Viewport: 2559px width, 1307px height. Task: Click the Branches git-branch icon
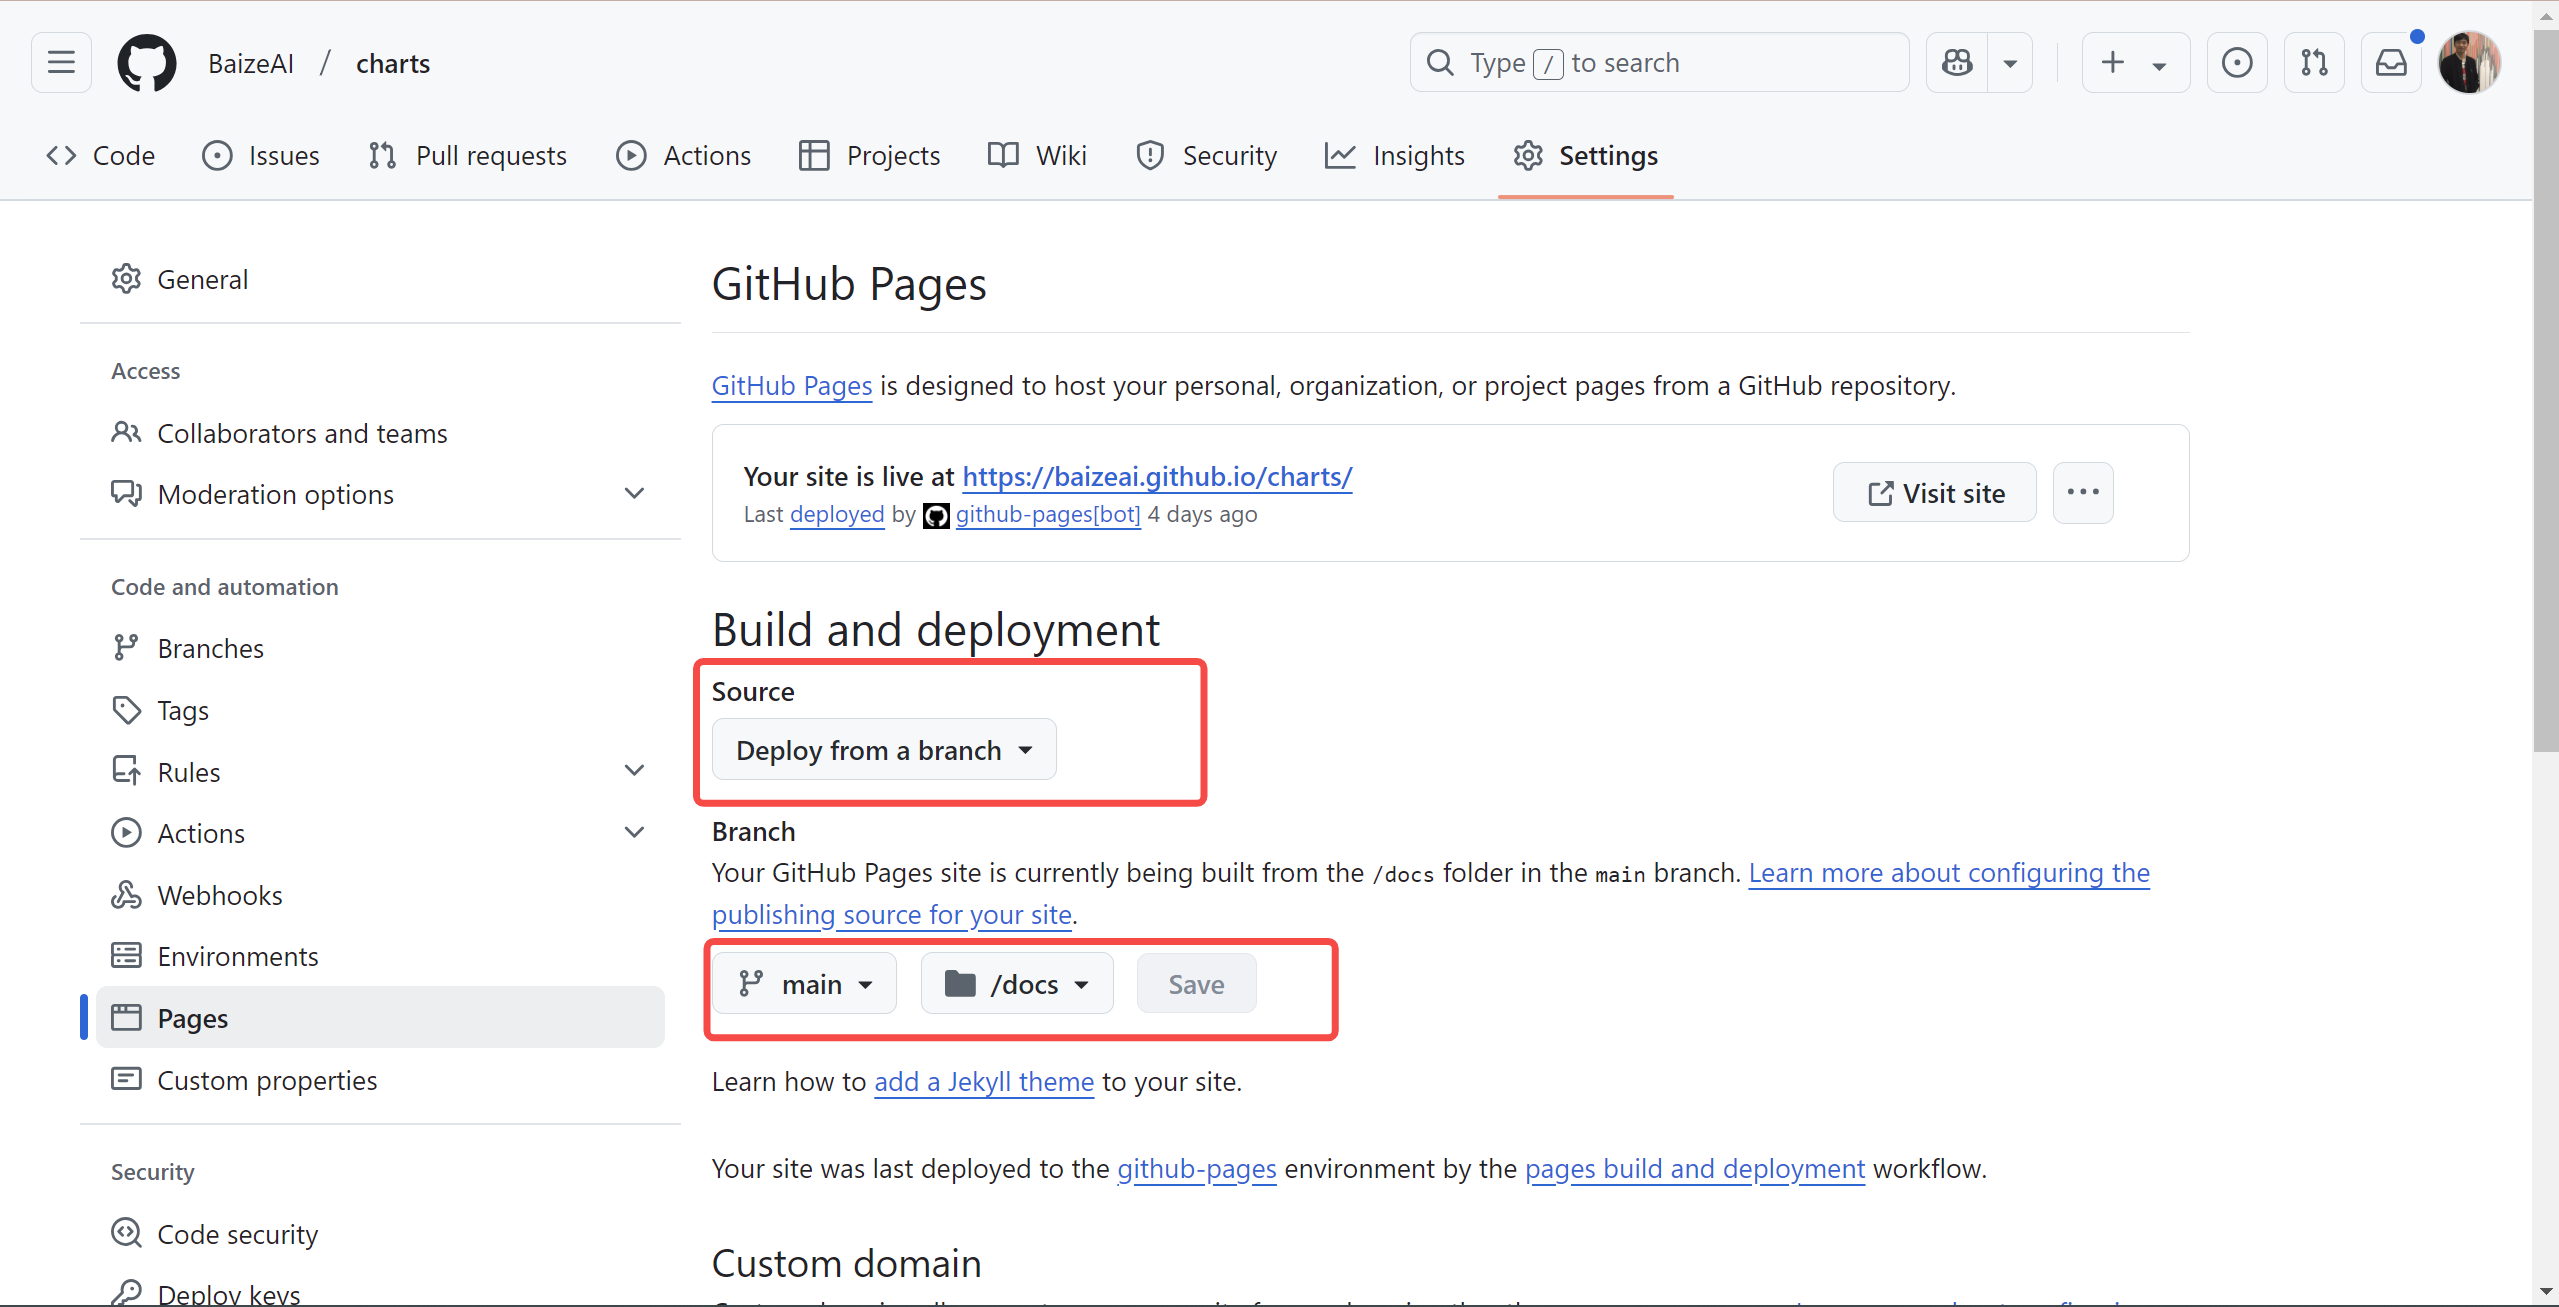126,648
